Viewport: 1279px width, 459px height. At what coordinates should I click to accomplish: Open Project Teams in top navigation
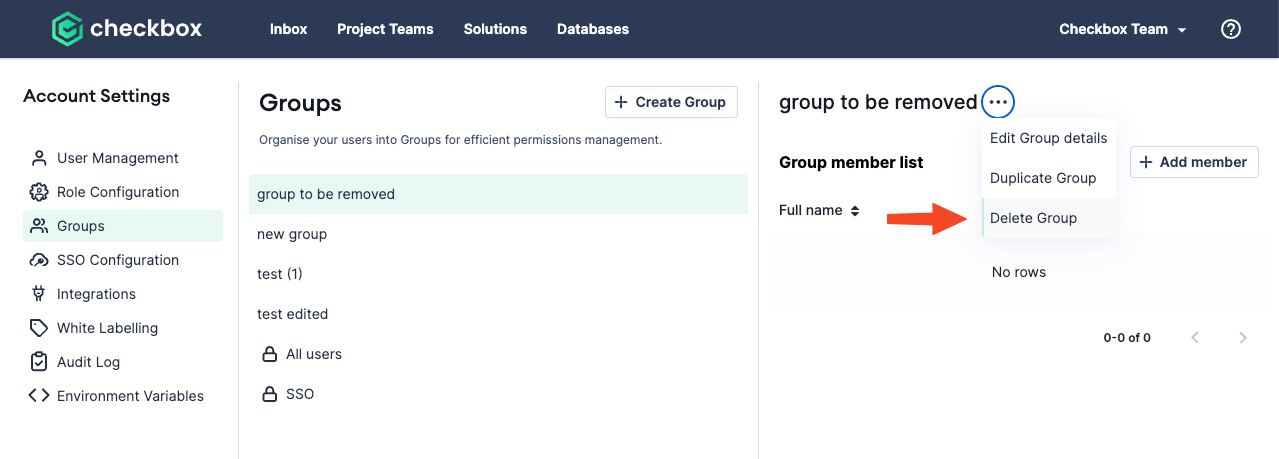click(385, 29)
